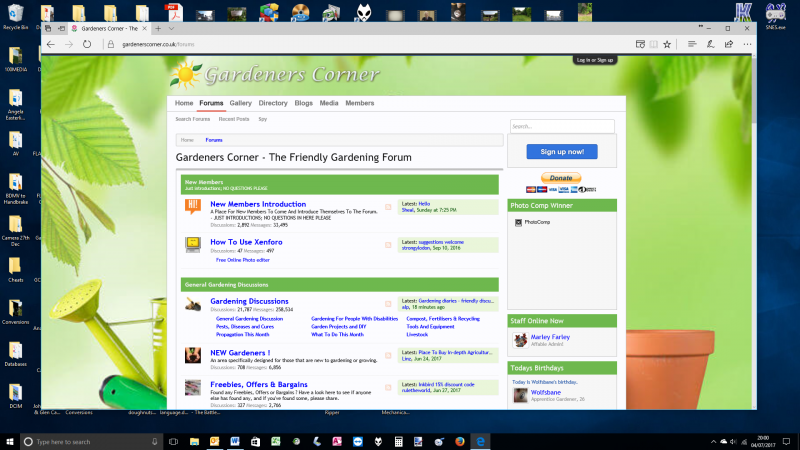Show tabs you've set aside icon
This screenshot has width=800, height=450.
click(48, 29)
